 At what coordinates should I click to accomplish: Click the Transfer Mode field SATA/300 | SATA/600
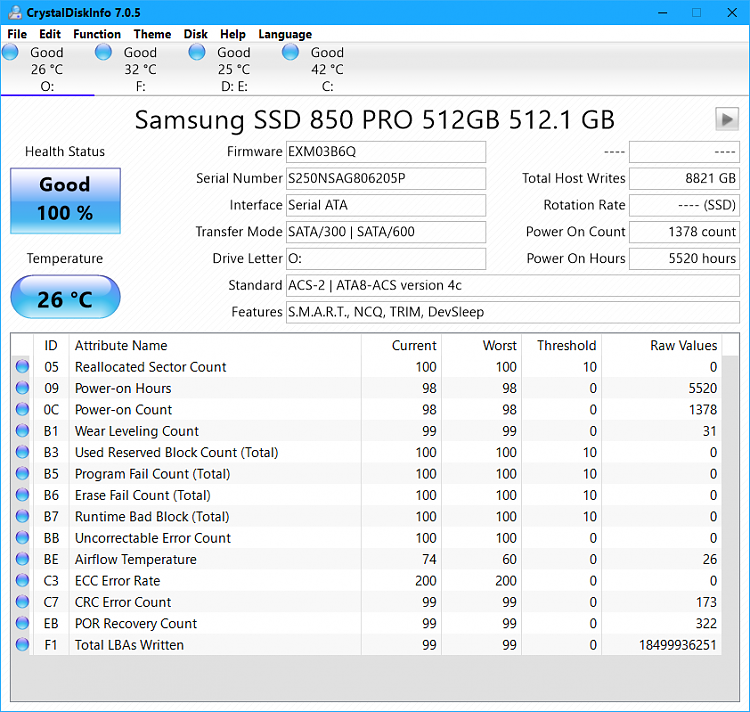[386, 232]
